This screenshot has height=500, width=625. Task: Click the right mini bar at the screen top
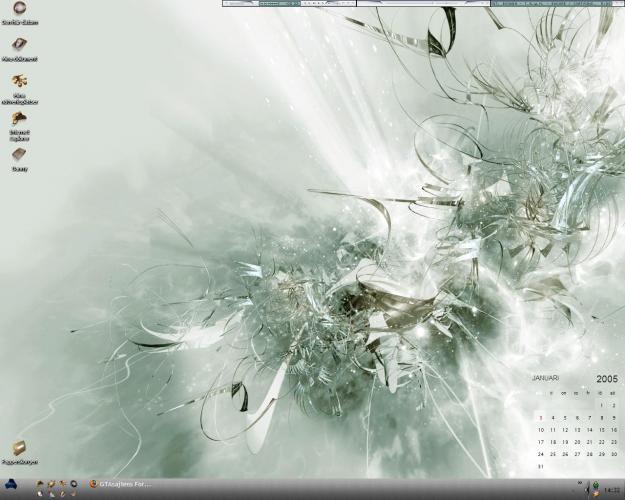coord(487,4)
